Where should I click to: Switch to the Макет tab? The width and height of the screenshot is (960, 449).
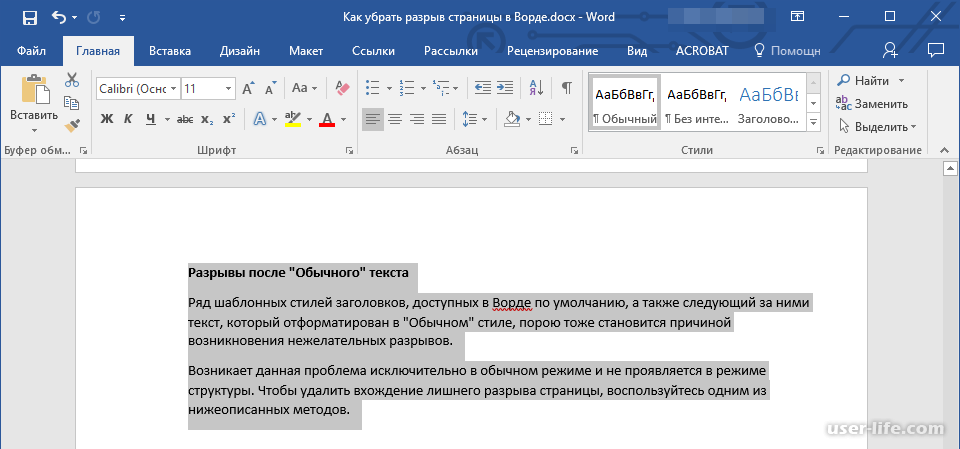pos(306,51)
